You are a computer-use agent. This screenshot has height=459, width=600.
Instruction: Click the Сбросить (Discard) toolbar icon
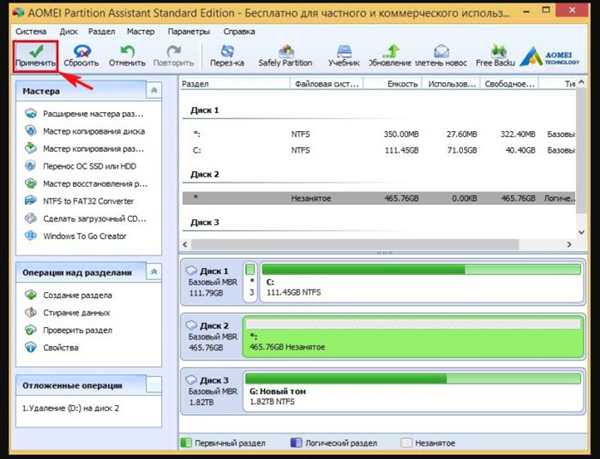81,56
